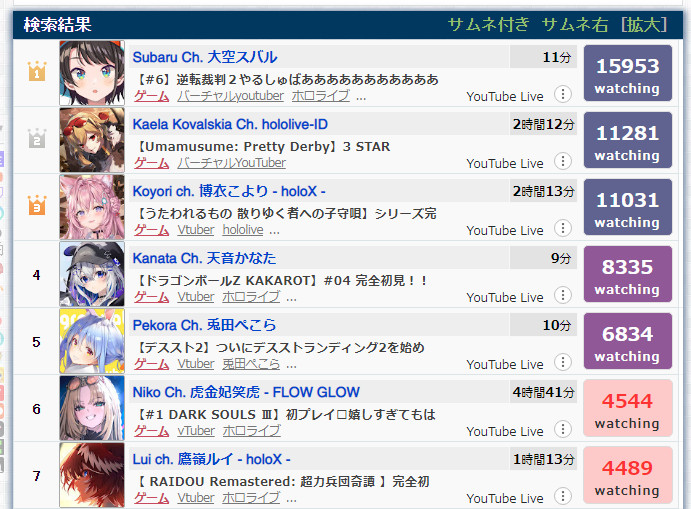Viewport: 691px width, 509px height.
Task: Open more options for Subaru's stream
Action: click(x=563, y=94)
